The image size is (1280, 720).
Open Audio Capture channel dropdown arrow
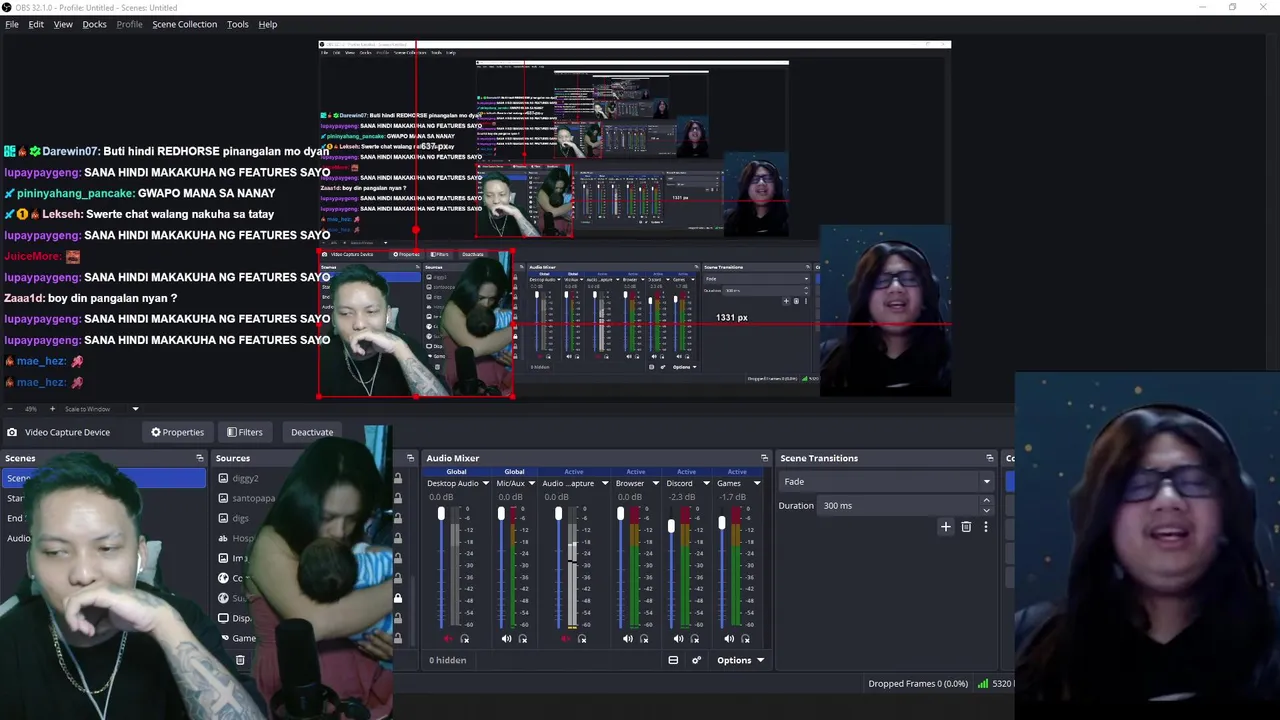pos(605,484)
